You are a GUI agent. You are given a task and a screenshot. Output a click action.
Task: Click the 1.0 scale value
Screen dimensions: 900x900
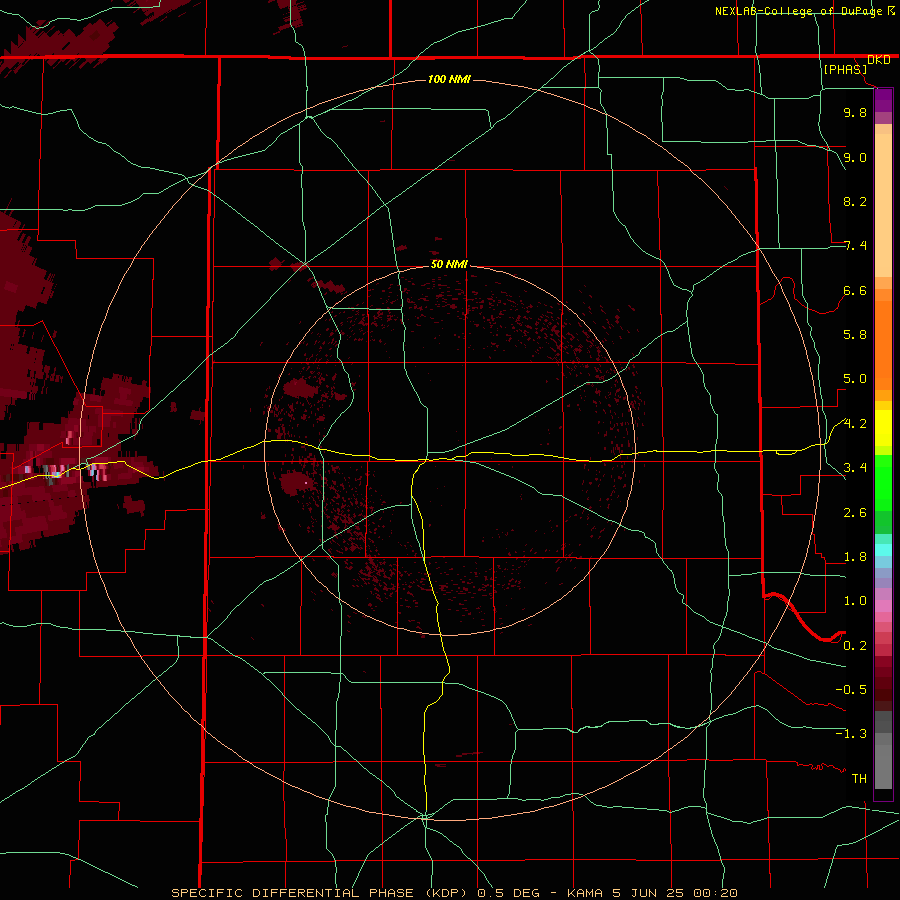[x=855, y=601]
